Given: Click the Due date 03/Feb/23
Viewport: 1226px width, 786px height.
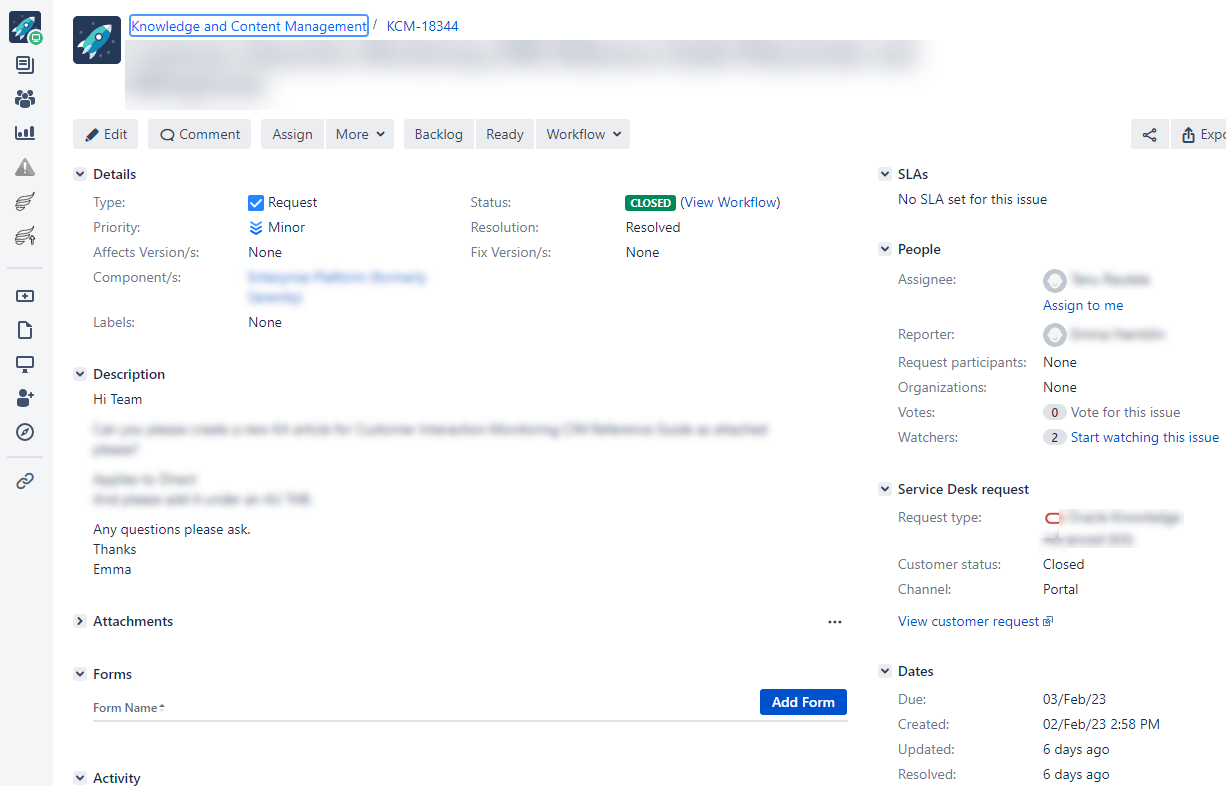Looking at the screenshot, I should point(1074,699).
